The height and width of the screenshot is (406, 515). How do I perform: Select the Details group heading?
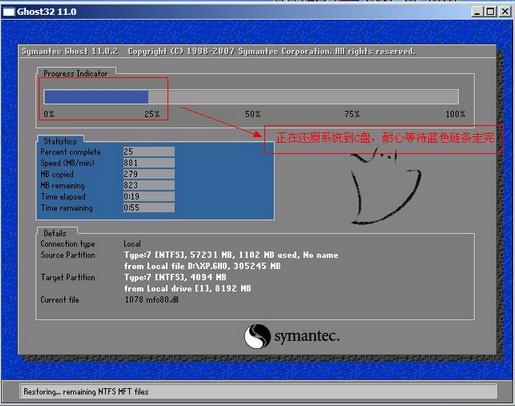click(55, 233)
